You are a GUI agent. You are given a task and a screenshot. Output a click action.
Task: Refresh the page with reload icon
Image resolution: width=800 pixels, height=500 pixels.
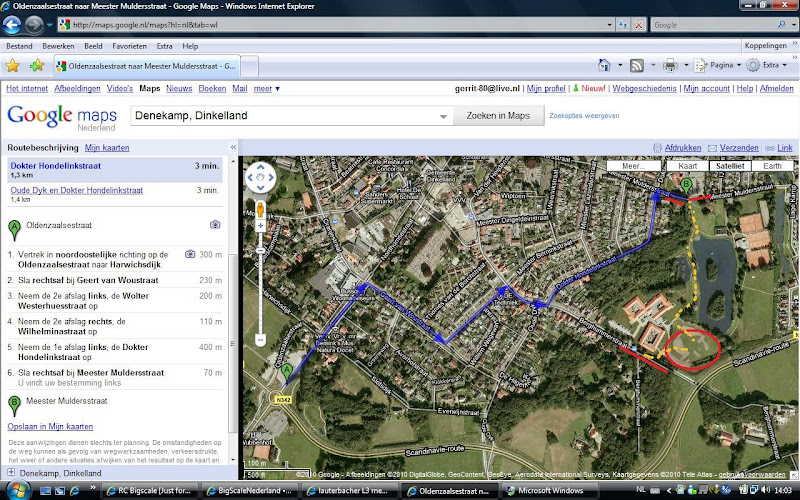pyautogui.click(x=622, y=24)
